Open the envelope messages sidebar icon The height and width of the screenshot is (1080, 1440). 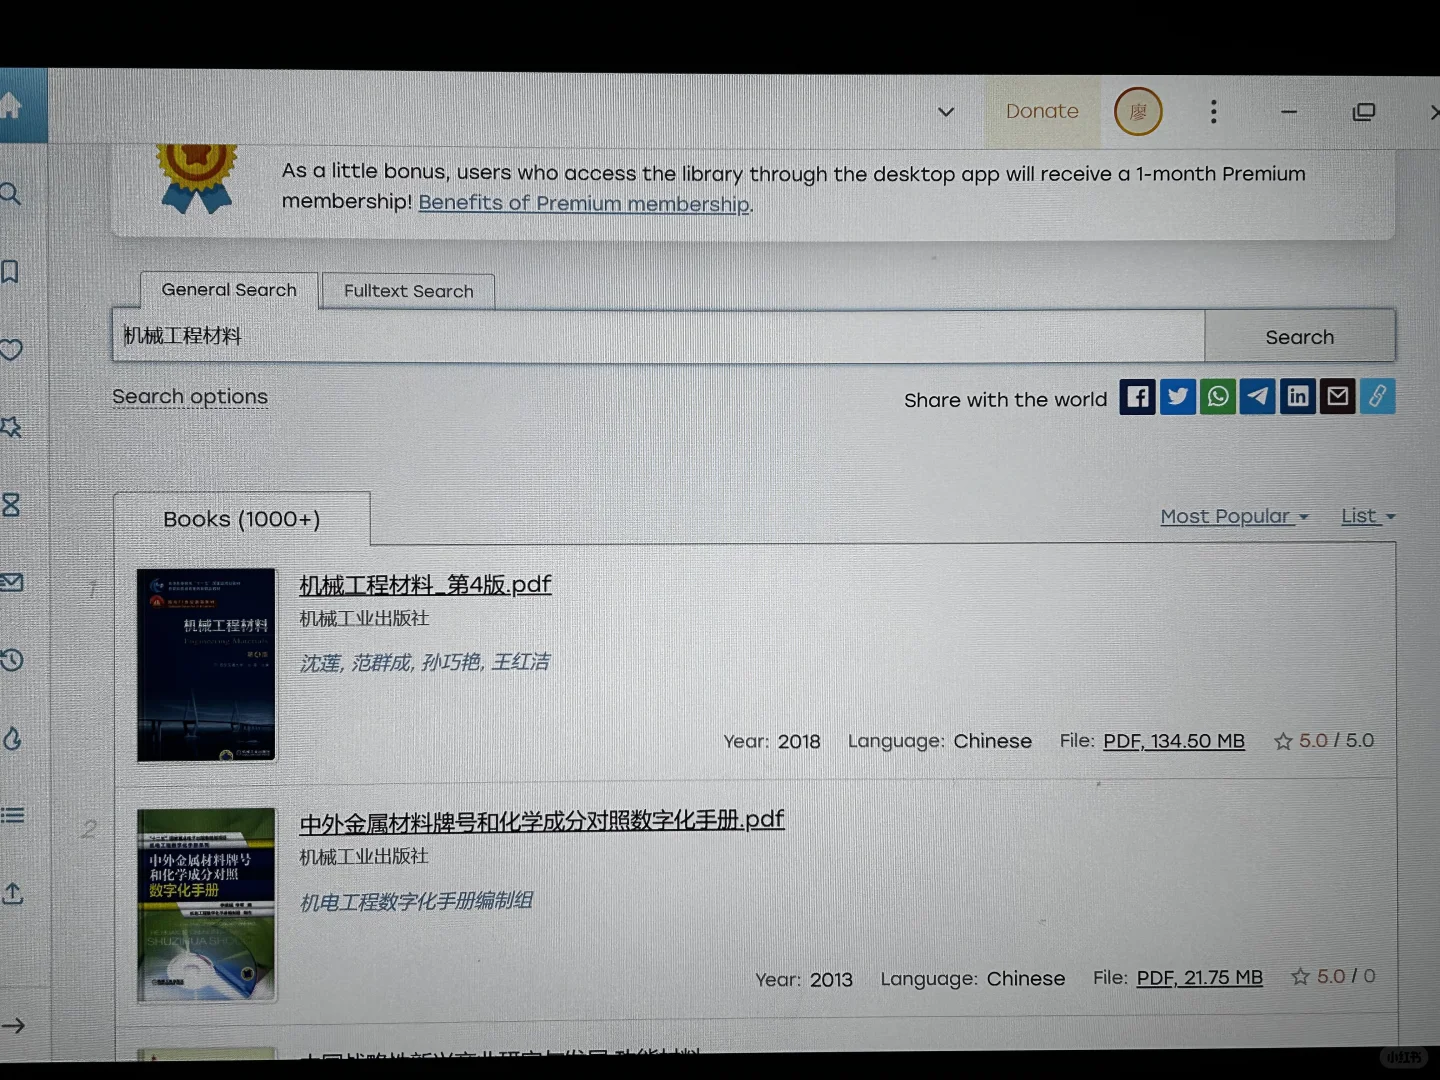[12, 582]
